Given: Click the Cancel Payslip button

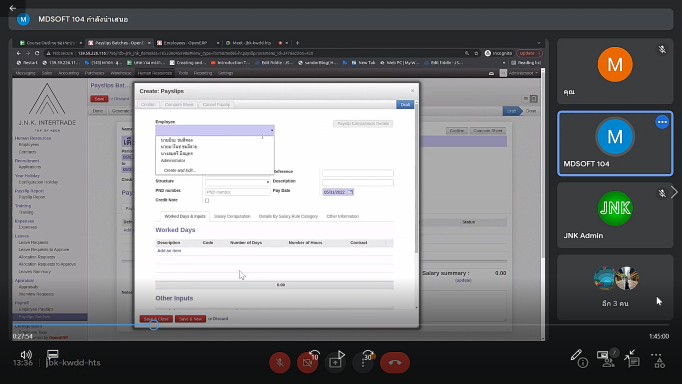Looking at the screenshot, I should pyautogui.click(x=216, y=104).
